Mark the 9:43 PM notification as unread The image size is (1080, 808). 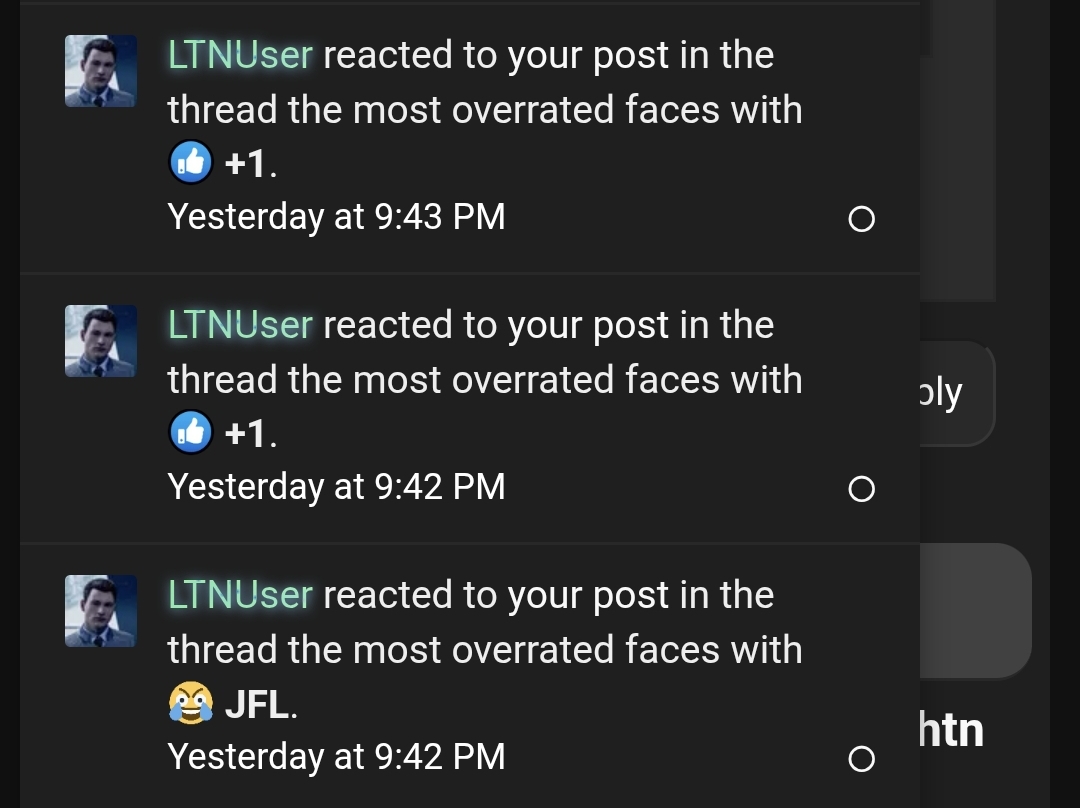coord(861,218)
